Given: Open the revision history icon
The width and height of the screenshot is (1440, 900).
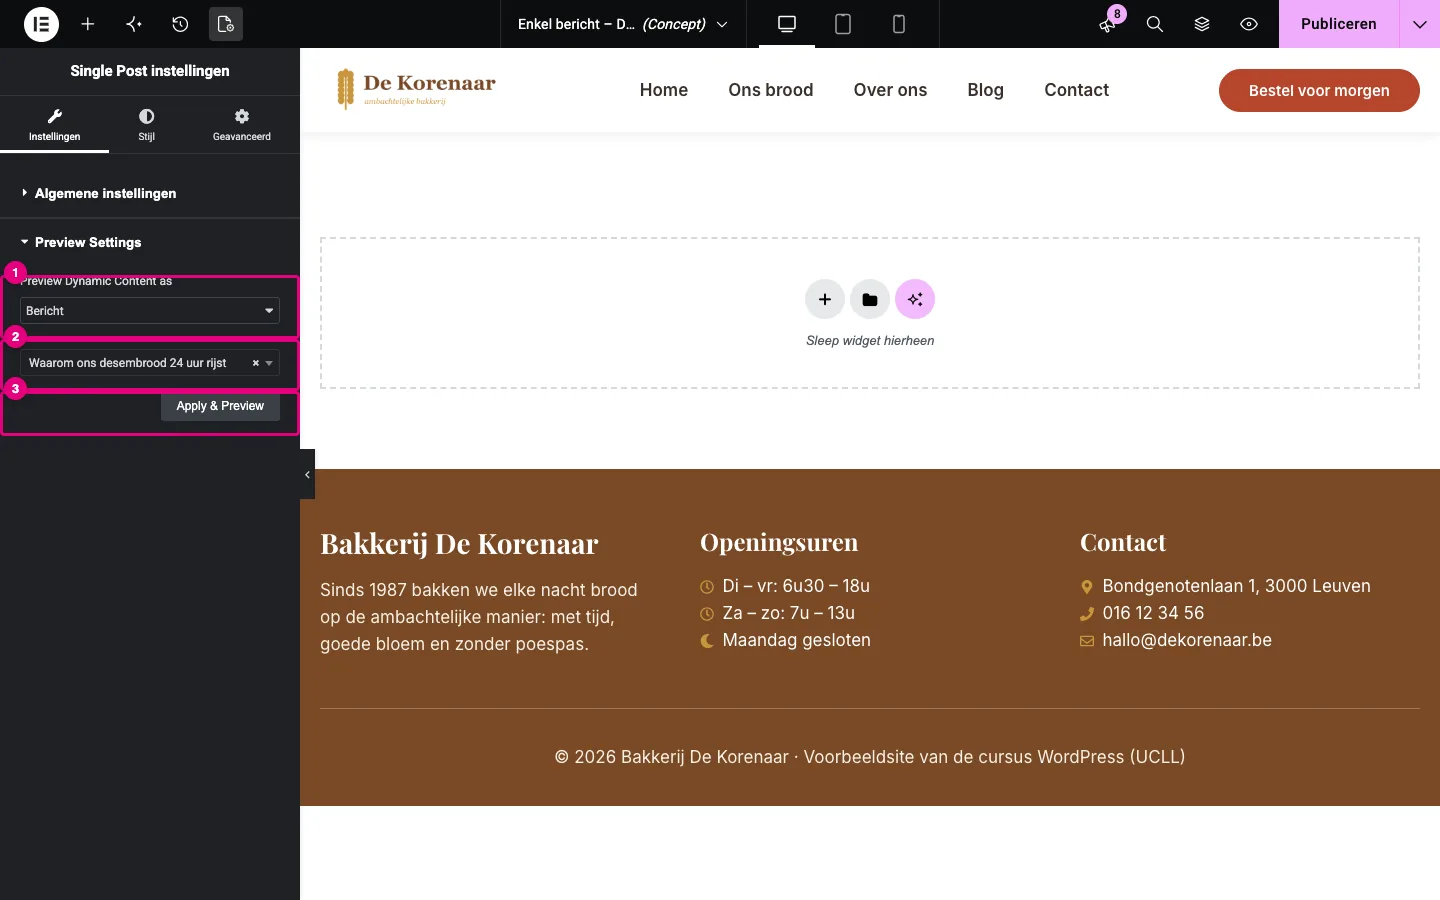Looking at the screenshot, I should [180, 24].
